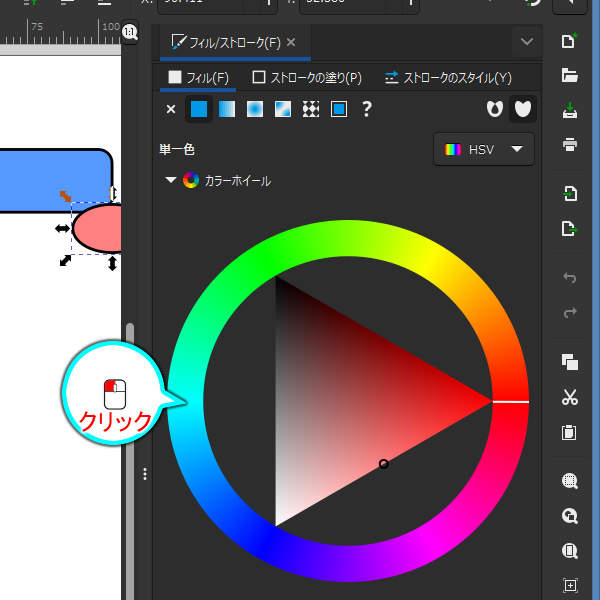Screen dimensions: 600x600
Task: Paste using the clipboard icon
Action: tap(569, 432)
